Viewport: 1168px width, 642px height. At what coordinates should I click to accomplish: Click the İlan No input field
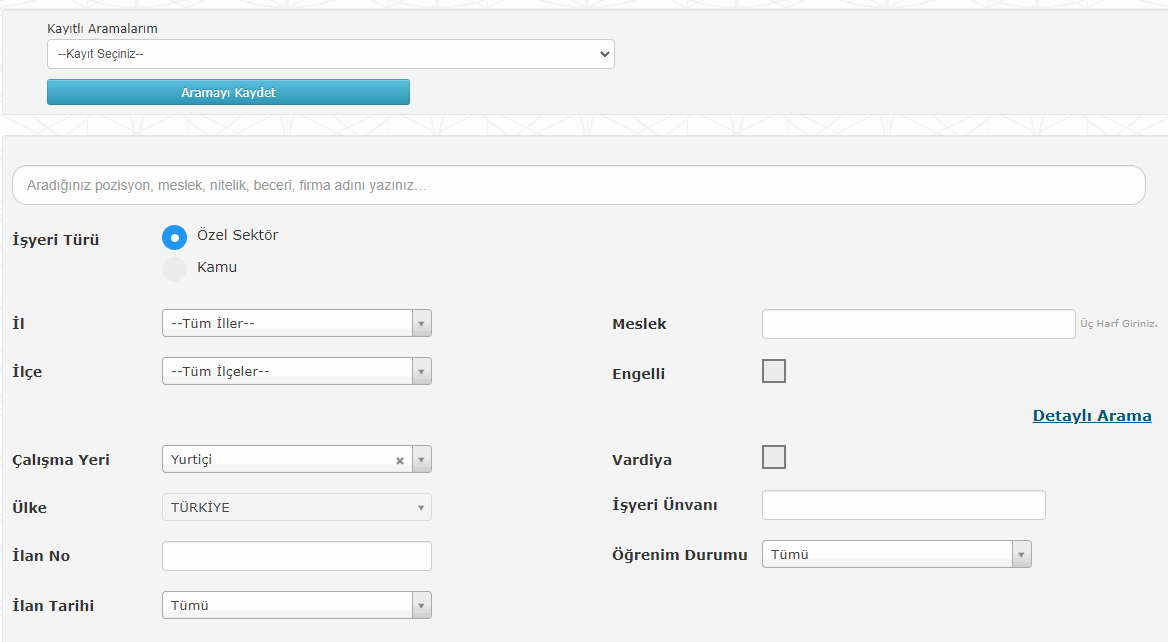coord(296,556)
